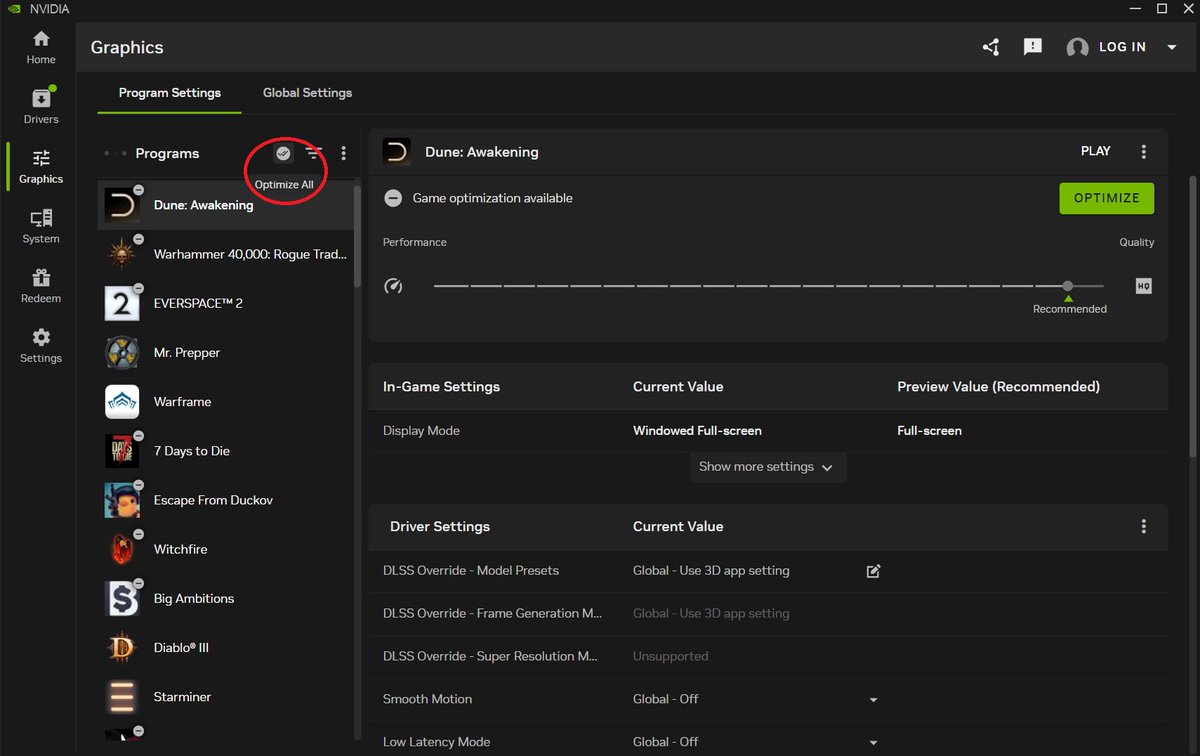Screen dimensions: 1200x756
Task: Click the "Unsupported" value text
Action: point(670,657)
